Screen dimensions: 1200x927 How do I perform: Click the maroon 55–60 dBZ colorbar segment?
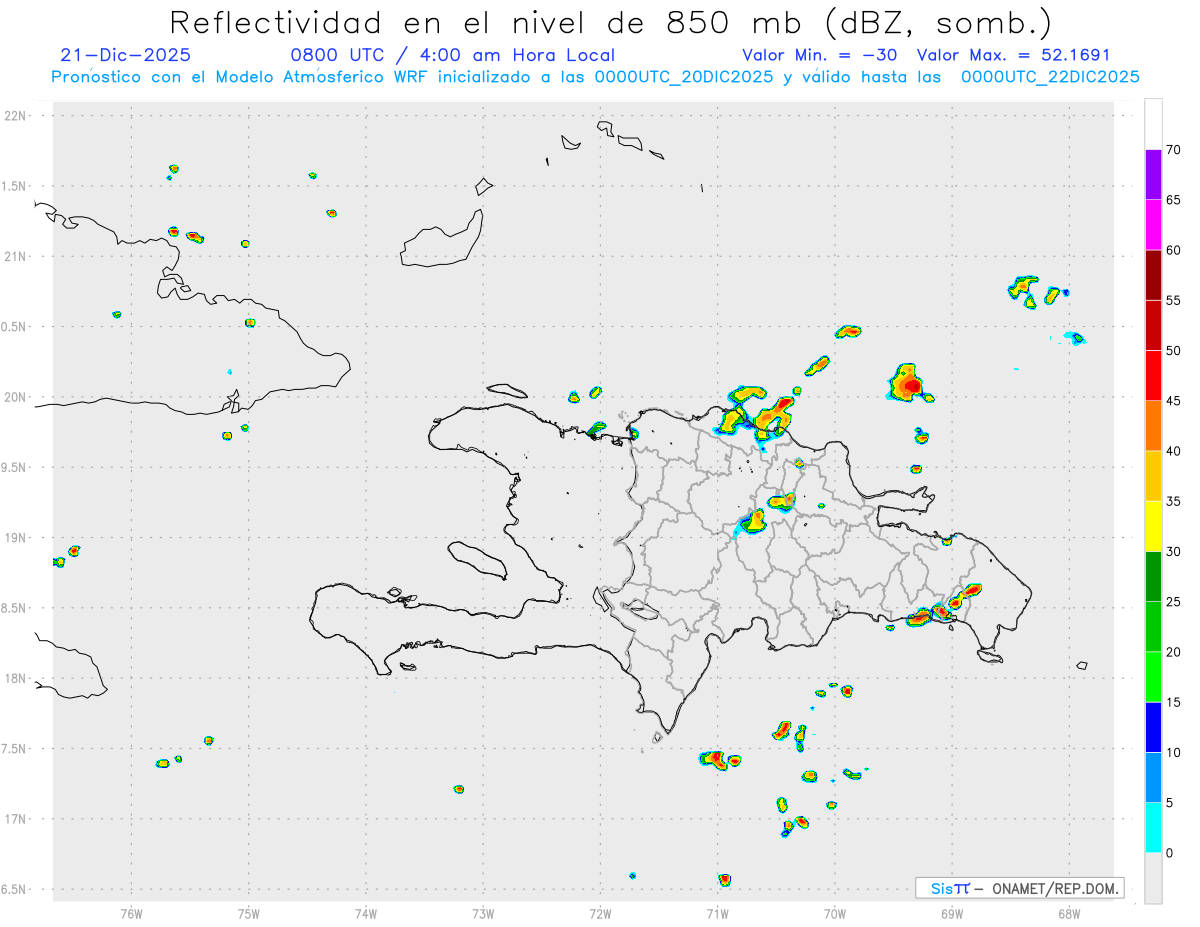[x=1153, y=275]
